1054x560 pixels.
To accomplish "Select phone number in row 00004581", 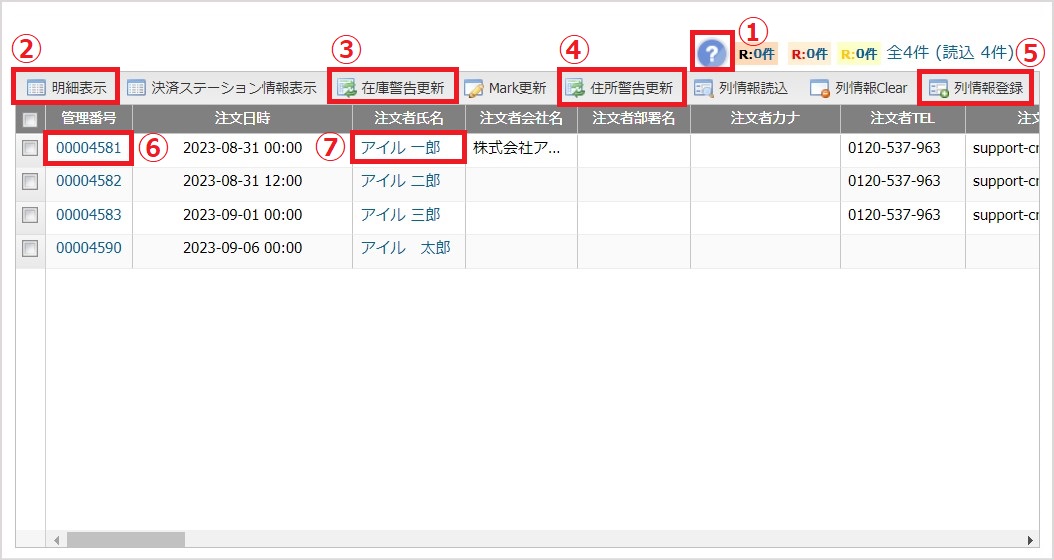I will point(894,148).
